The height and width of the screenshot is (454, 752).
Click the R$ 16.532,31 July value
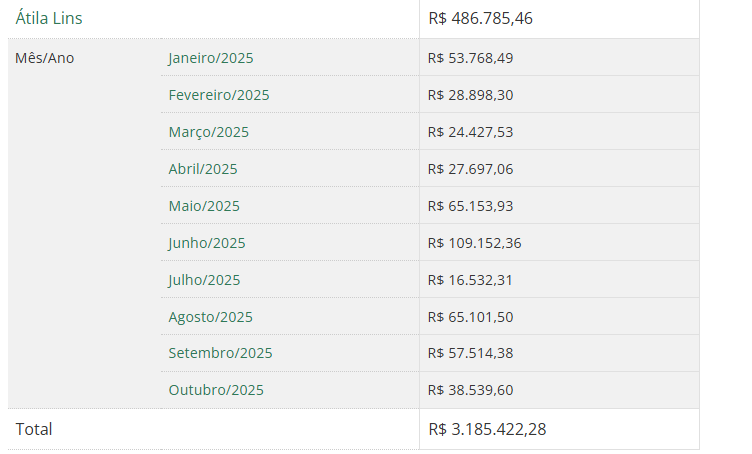coord(470,280)
